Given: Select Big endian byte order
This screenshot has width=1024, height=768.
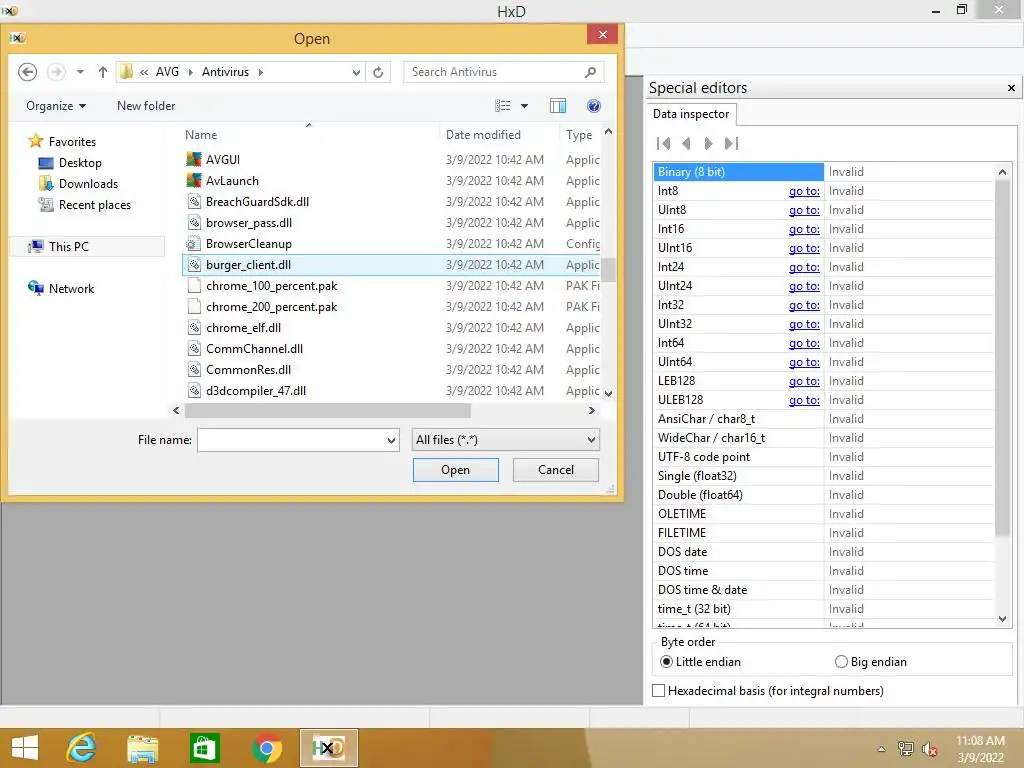Looking at the screenshot, I should pos(841,662).
